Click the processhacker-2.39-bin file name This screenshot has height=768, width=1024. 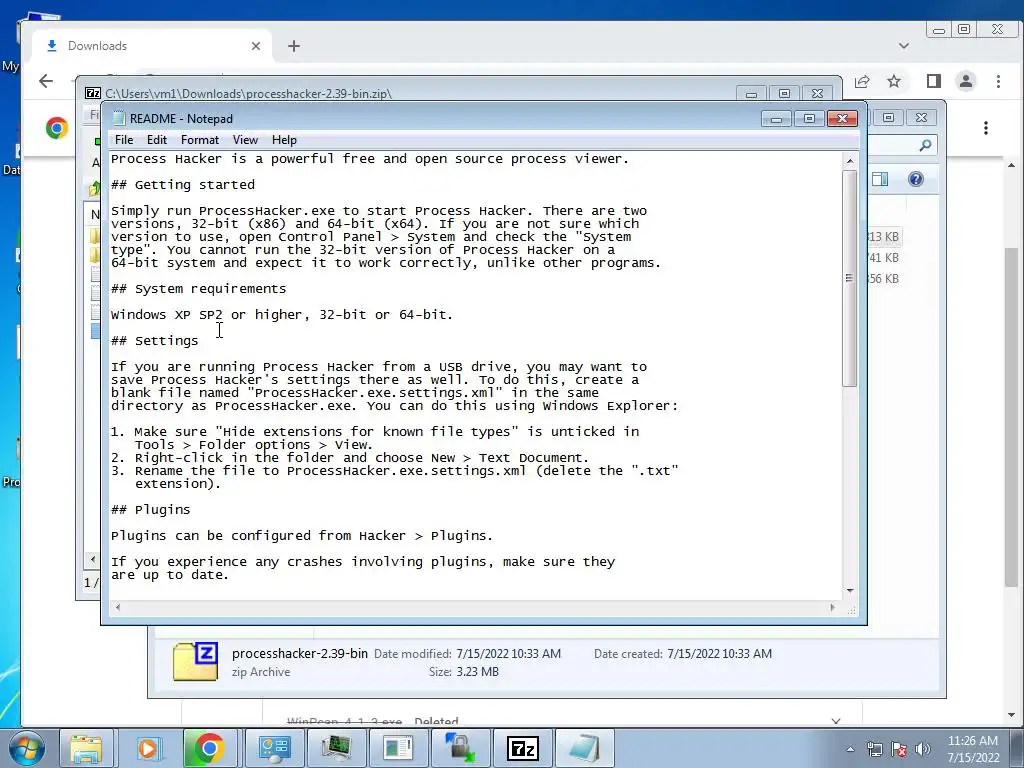coord(300,653)
